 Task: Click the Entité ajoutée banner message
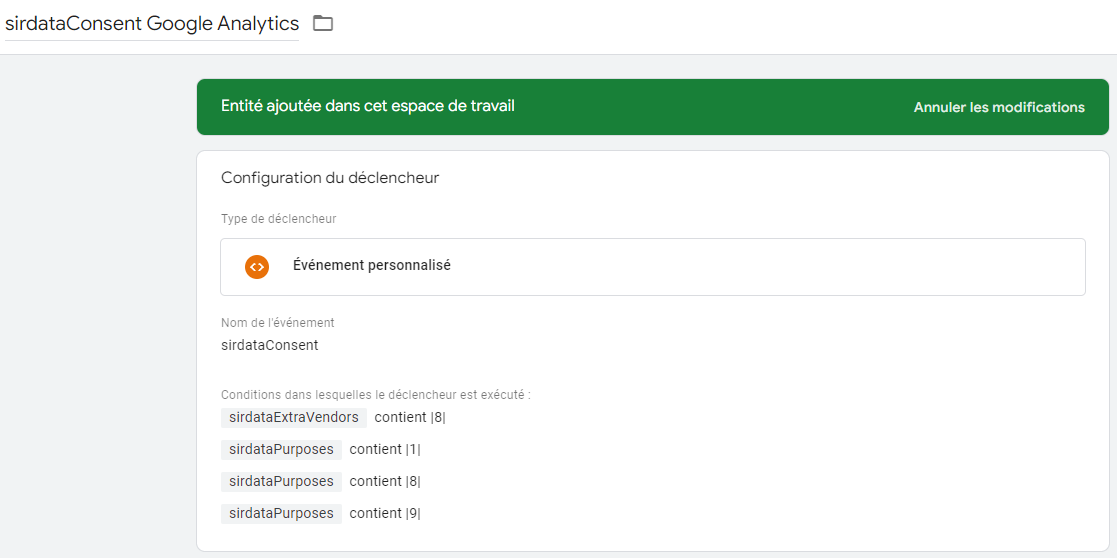click(367, 106)
